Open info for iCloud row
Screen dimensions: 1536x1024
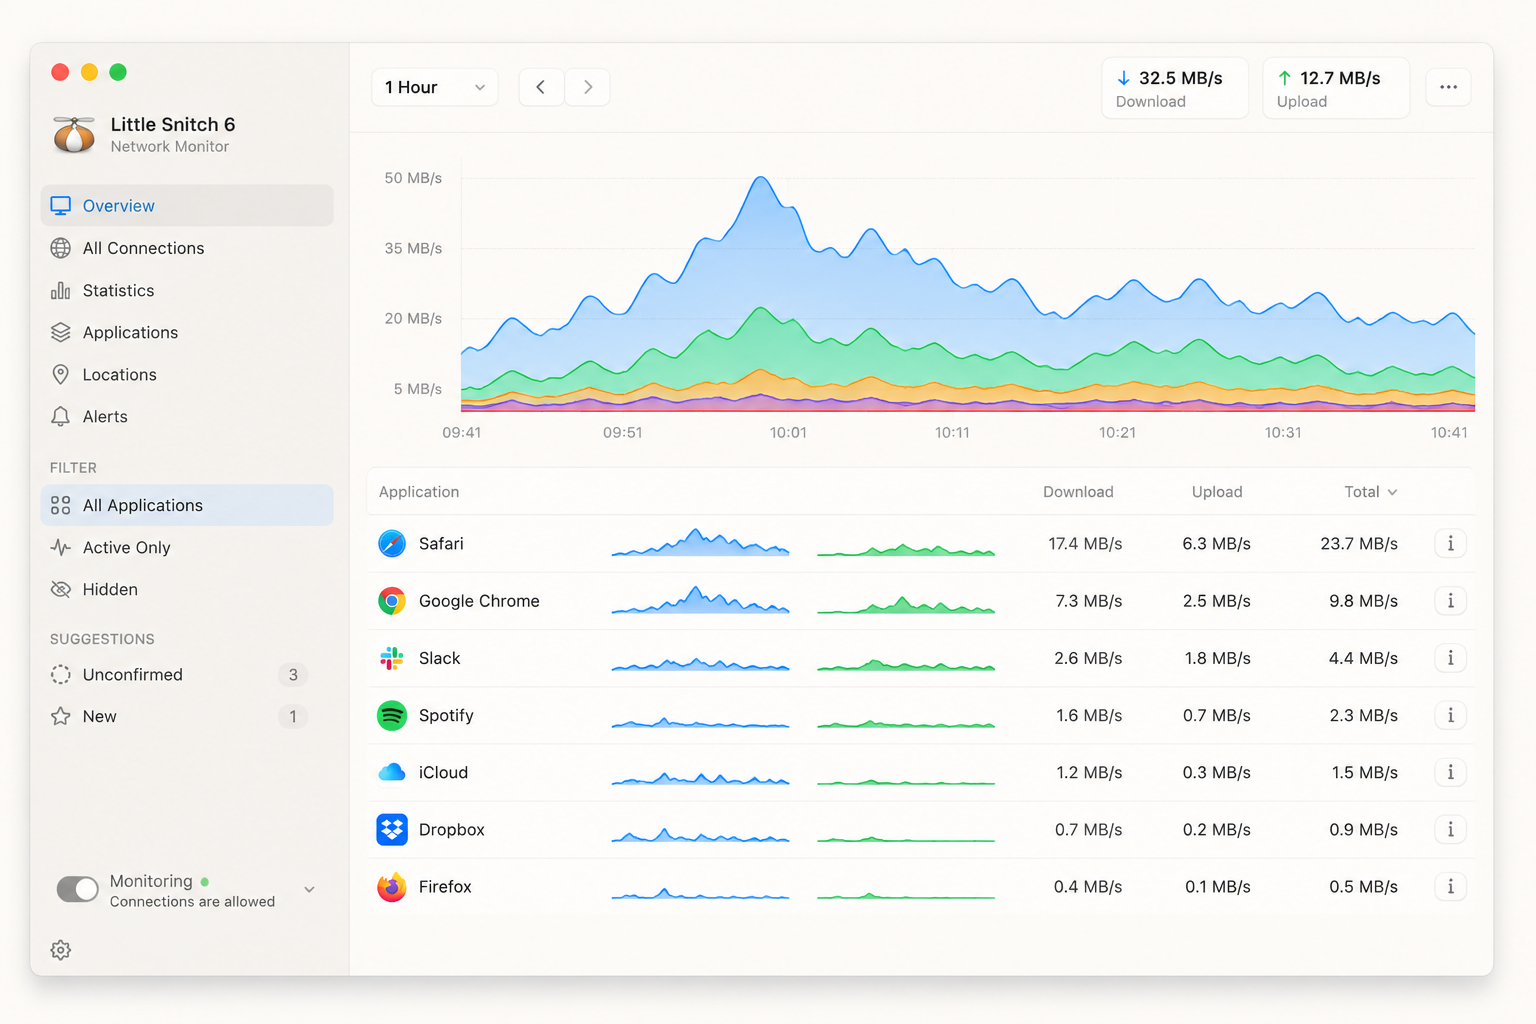click(x=1451, y=772)
